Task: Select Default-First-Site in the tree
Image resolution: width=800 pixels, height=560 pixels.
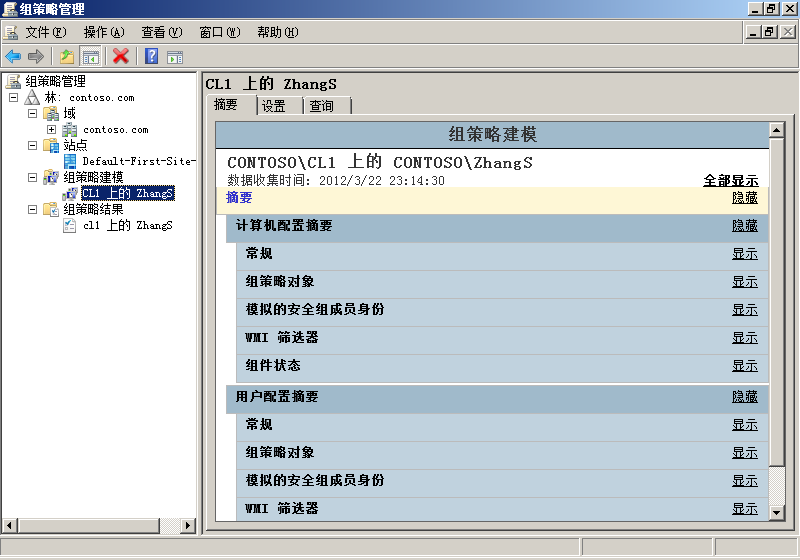Action: click(x=139, y=161)
